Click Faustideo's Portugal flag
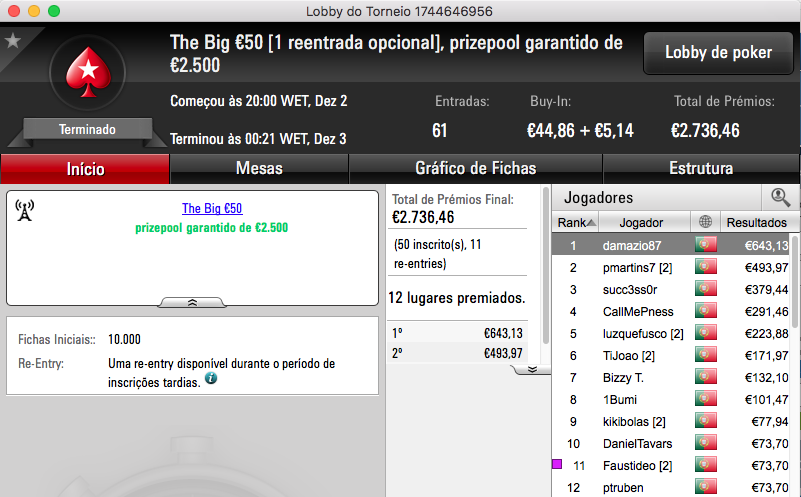Image resolution: width=801 pixels, height=497 pixels. coord(705,465)
